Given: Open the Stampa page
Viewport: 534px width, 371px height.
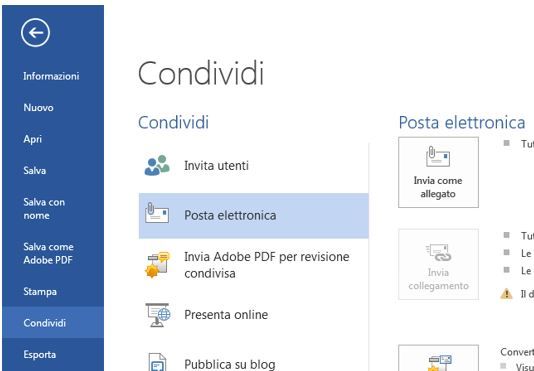Looking at the screenshot, I should point(40,292).
